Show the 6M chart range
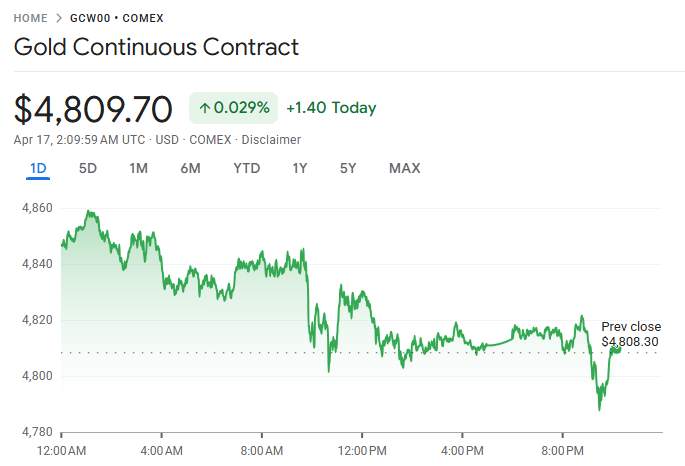Viewport: 685px width, 466px height. point(190,168)
